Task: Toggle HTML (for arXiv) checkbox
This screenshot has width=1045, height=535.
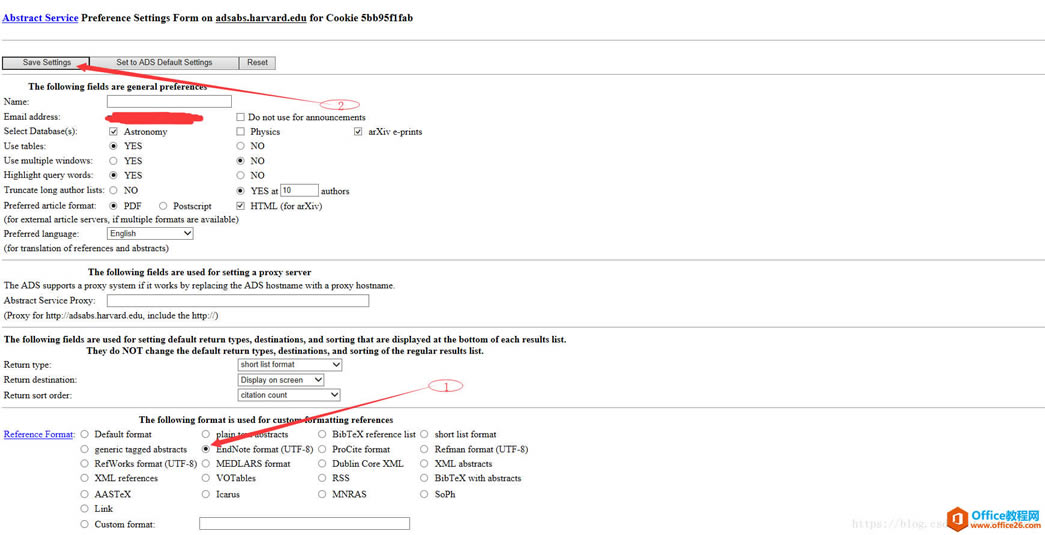Action: click(241, 206)
